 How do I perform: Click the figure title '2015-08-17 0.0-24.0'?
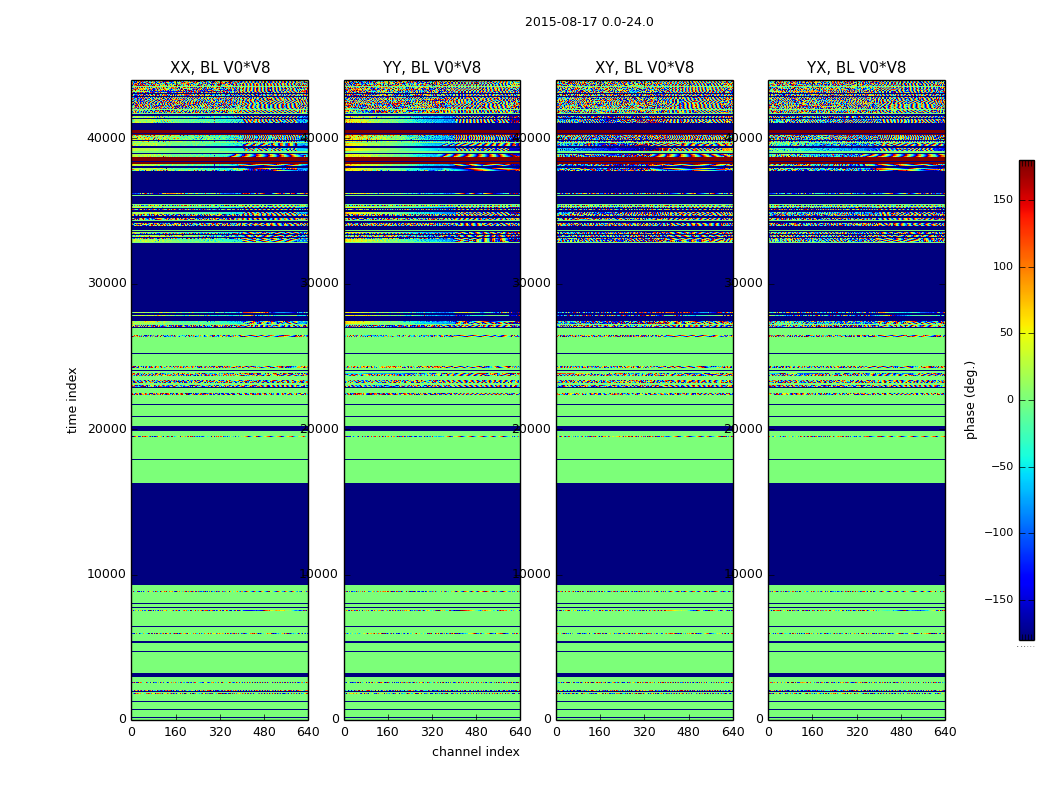tap(589, 22)
